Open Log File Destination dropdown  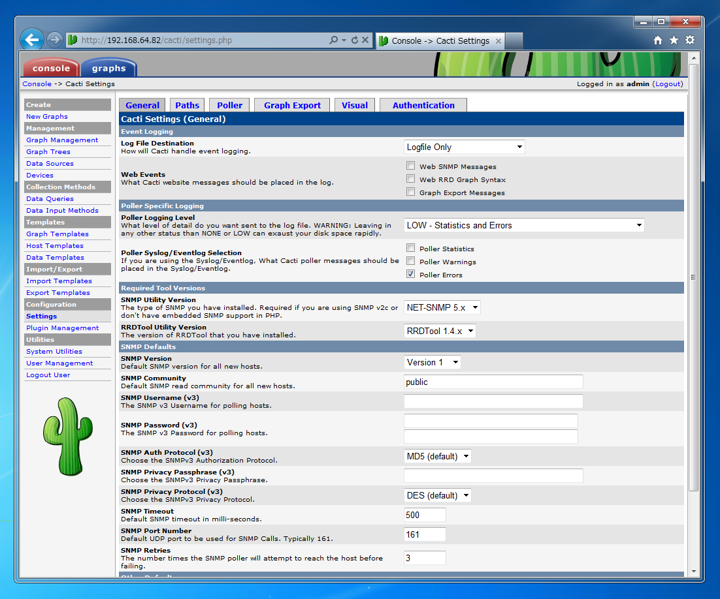pyautogui.click(x=464, y=147)
